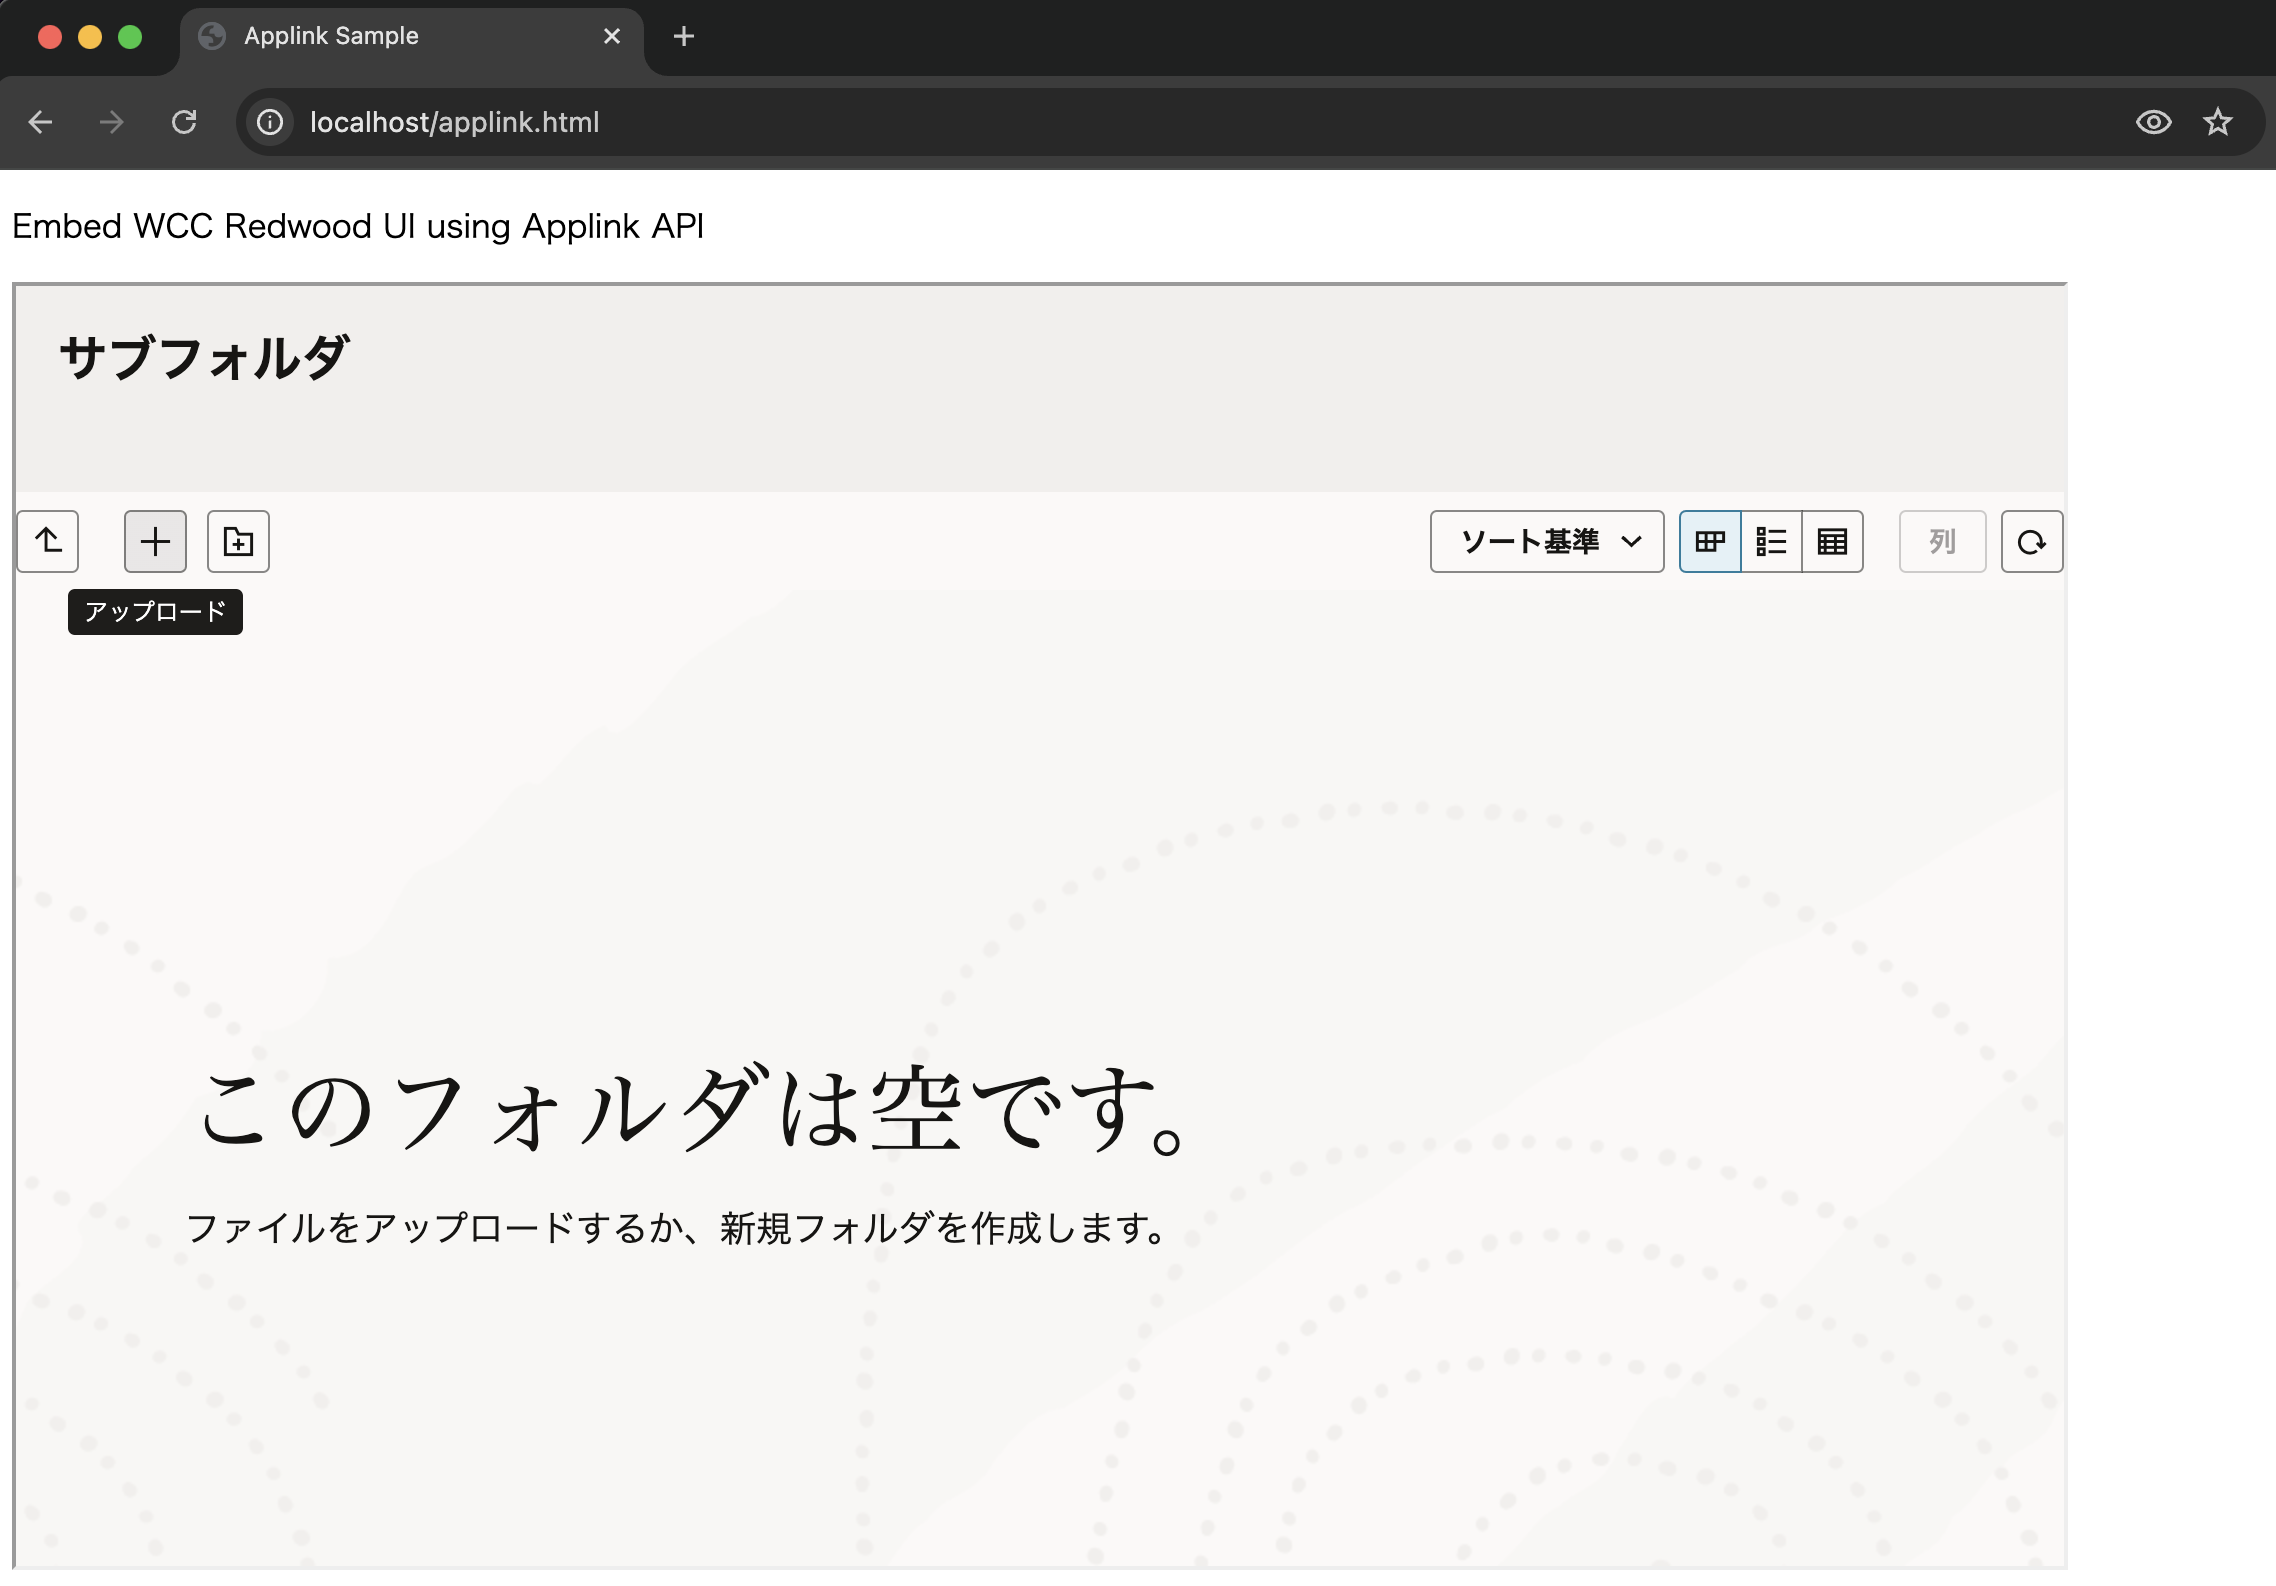The image size is (2276, 1586).
Task: Switch to grid view
Action: [x=1710, y=541]
